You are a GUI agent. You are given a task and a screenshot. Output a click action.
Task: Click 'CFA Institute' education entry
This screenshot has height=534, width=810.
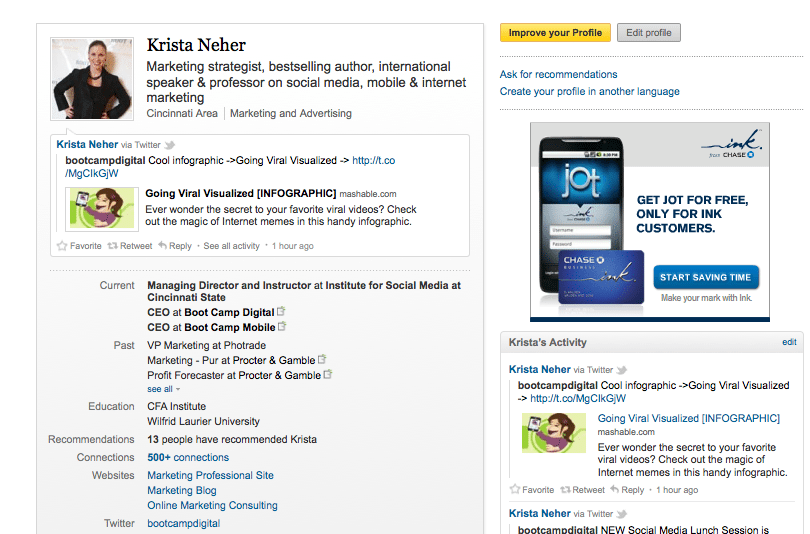tap(177, 406)
